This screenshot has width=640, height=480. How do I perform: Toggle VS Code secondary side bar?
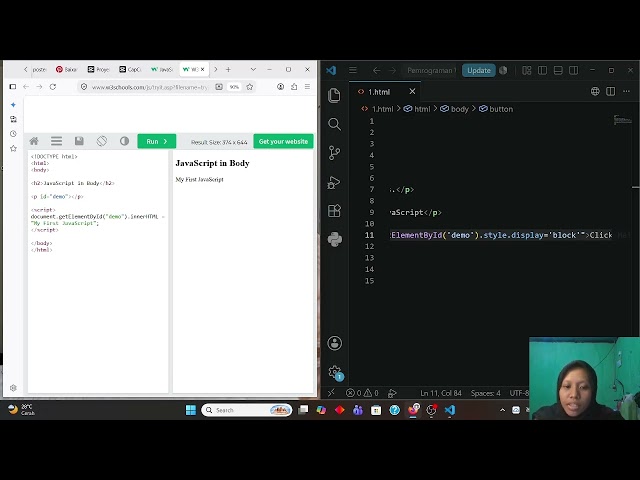click(x=573, y=71)
